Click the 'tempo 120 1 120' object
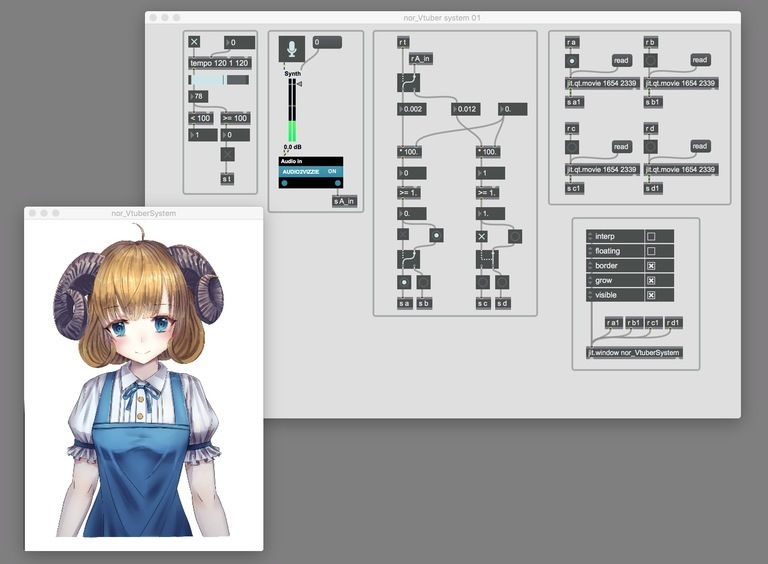Screen dimensions: 768x564 tap(219, 63)
